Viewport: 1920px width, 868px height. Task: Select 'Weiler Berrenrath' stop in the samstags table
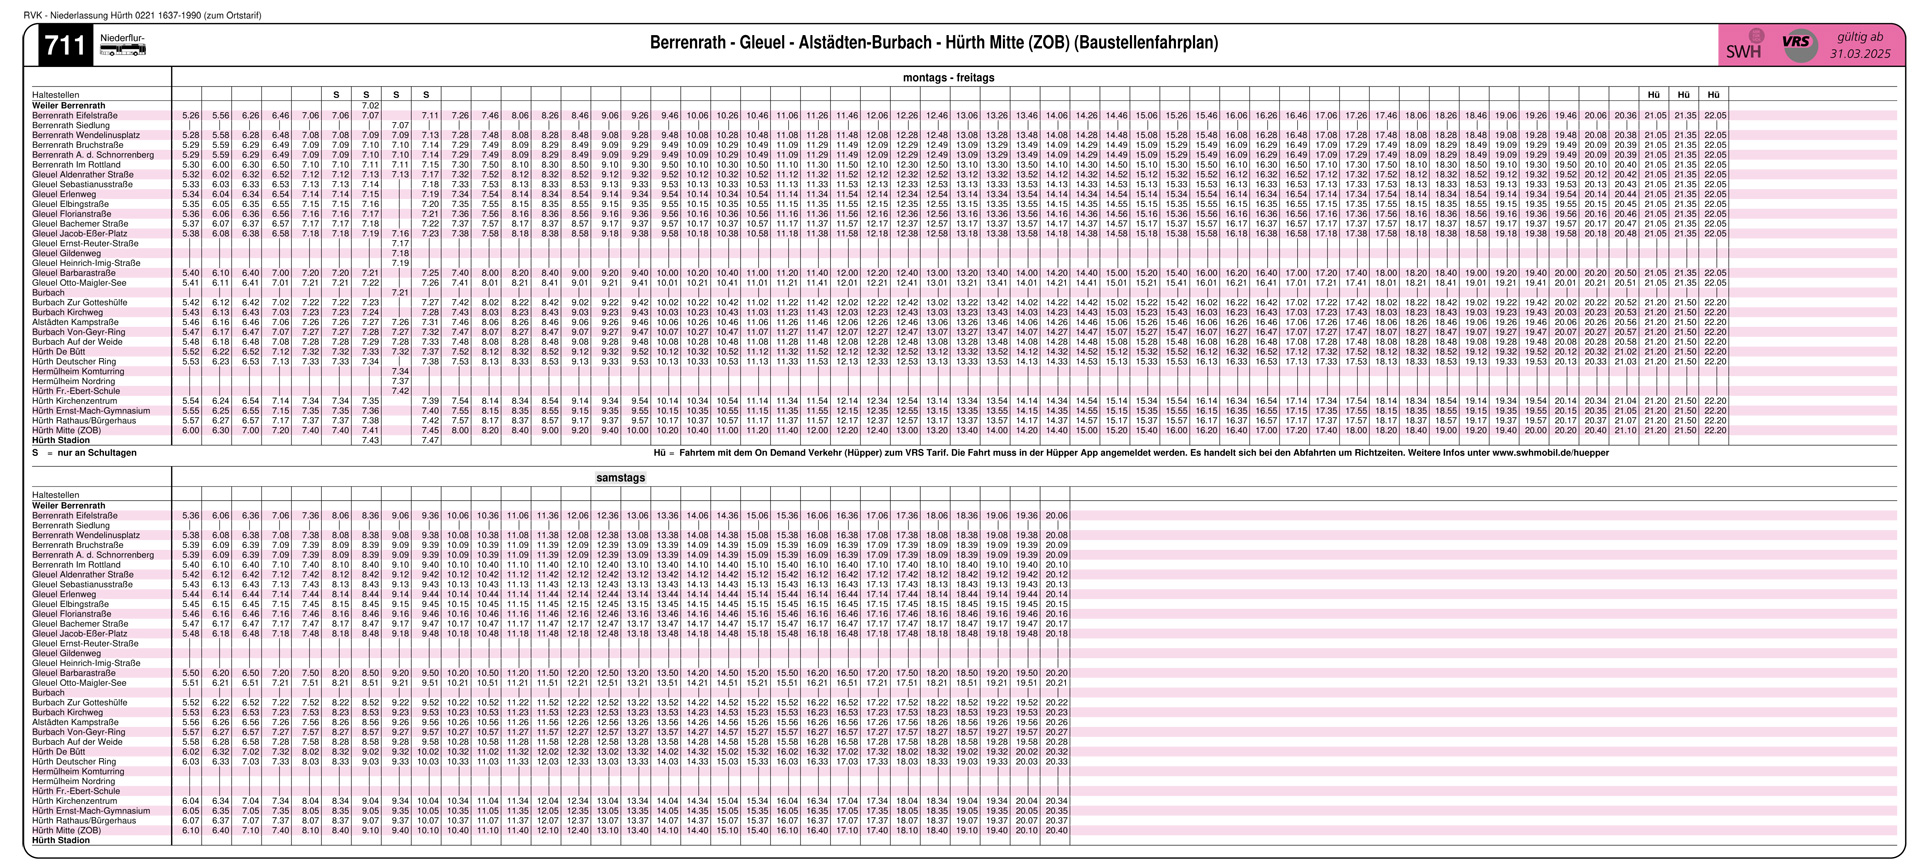[68, 506]
